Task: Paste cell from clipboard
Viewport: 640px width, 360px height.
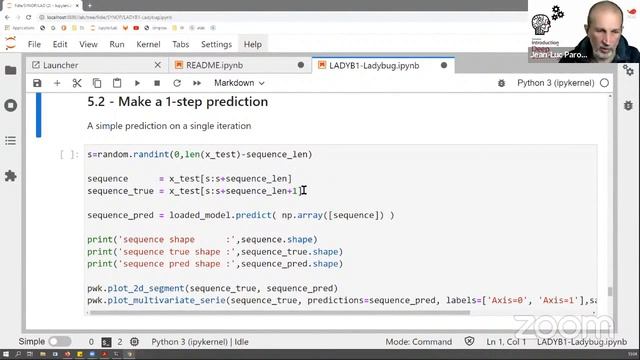Action: pos(117,83)
